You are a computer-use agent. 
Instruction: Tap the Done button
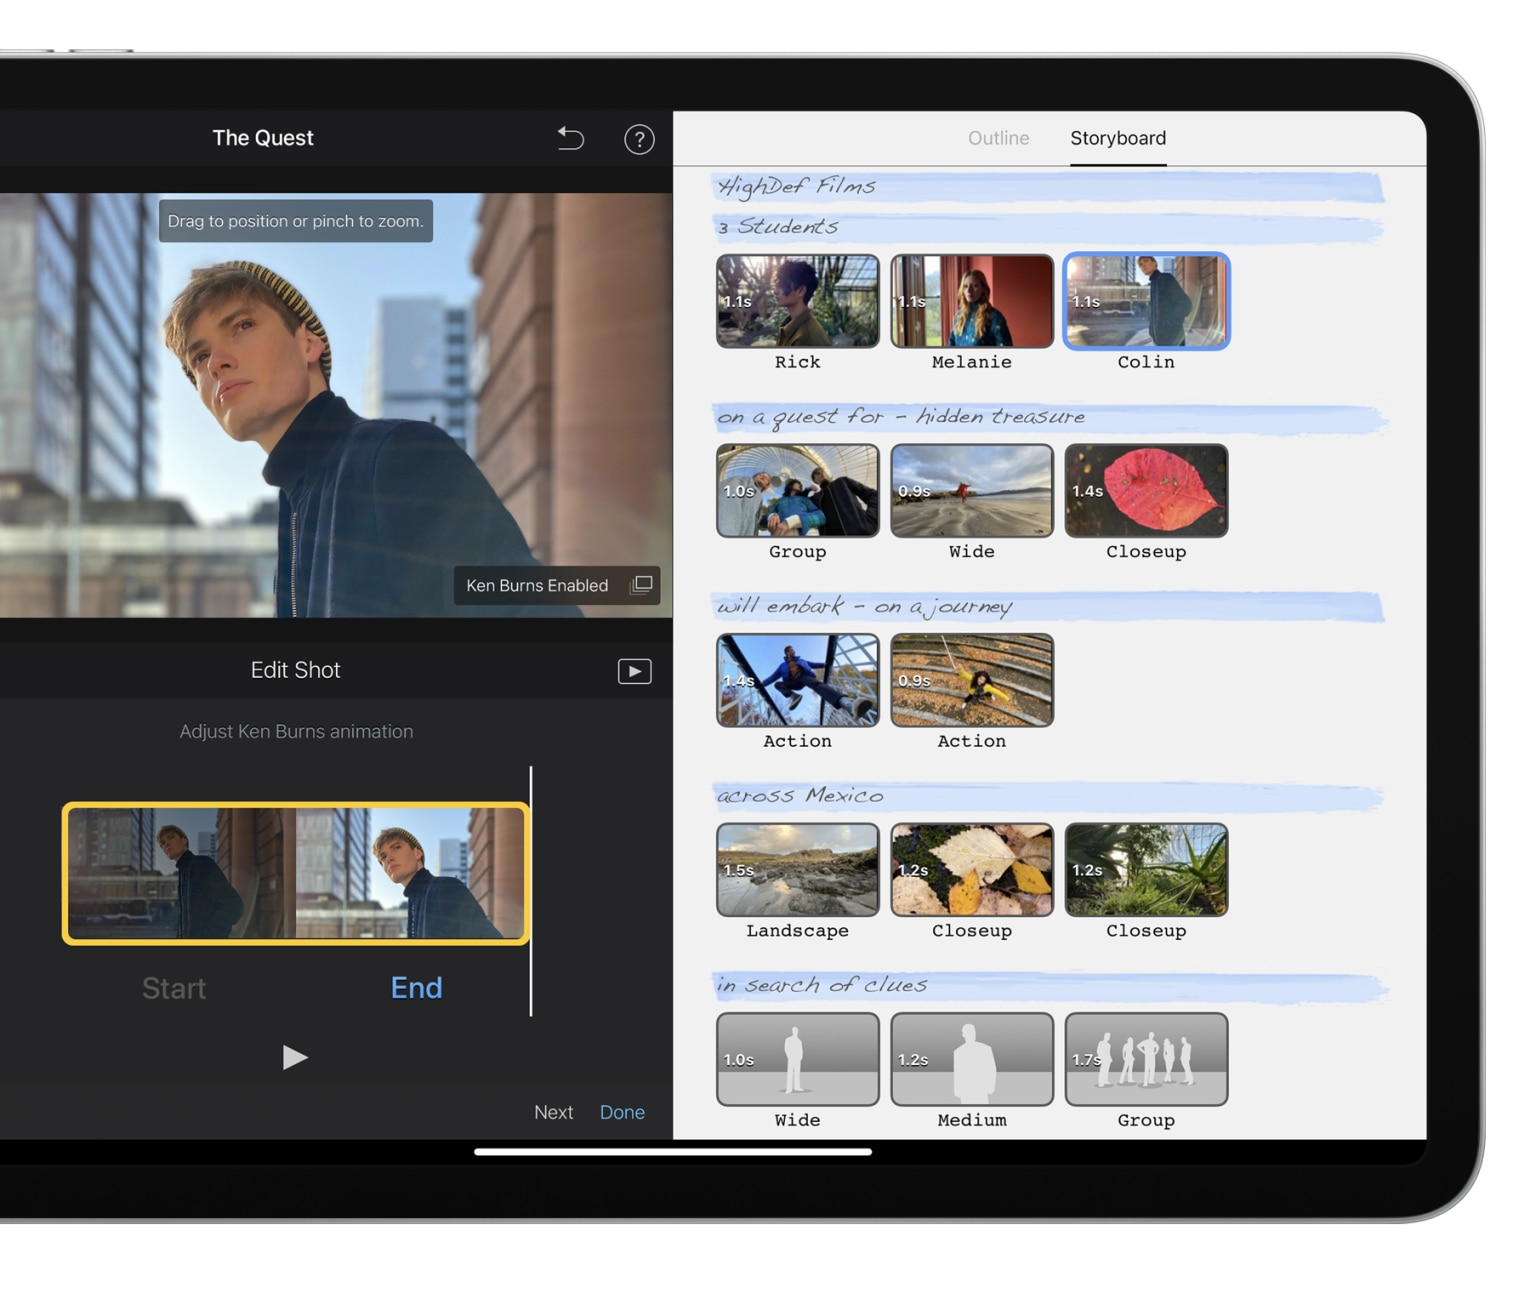622,1112
